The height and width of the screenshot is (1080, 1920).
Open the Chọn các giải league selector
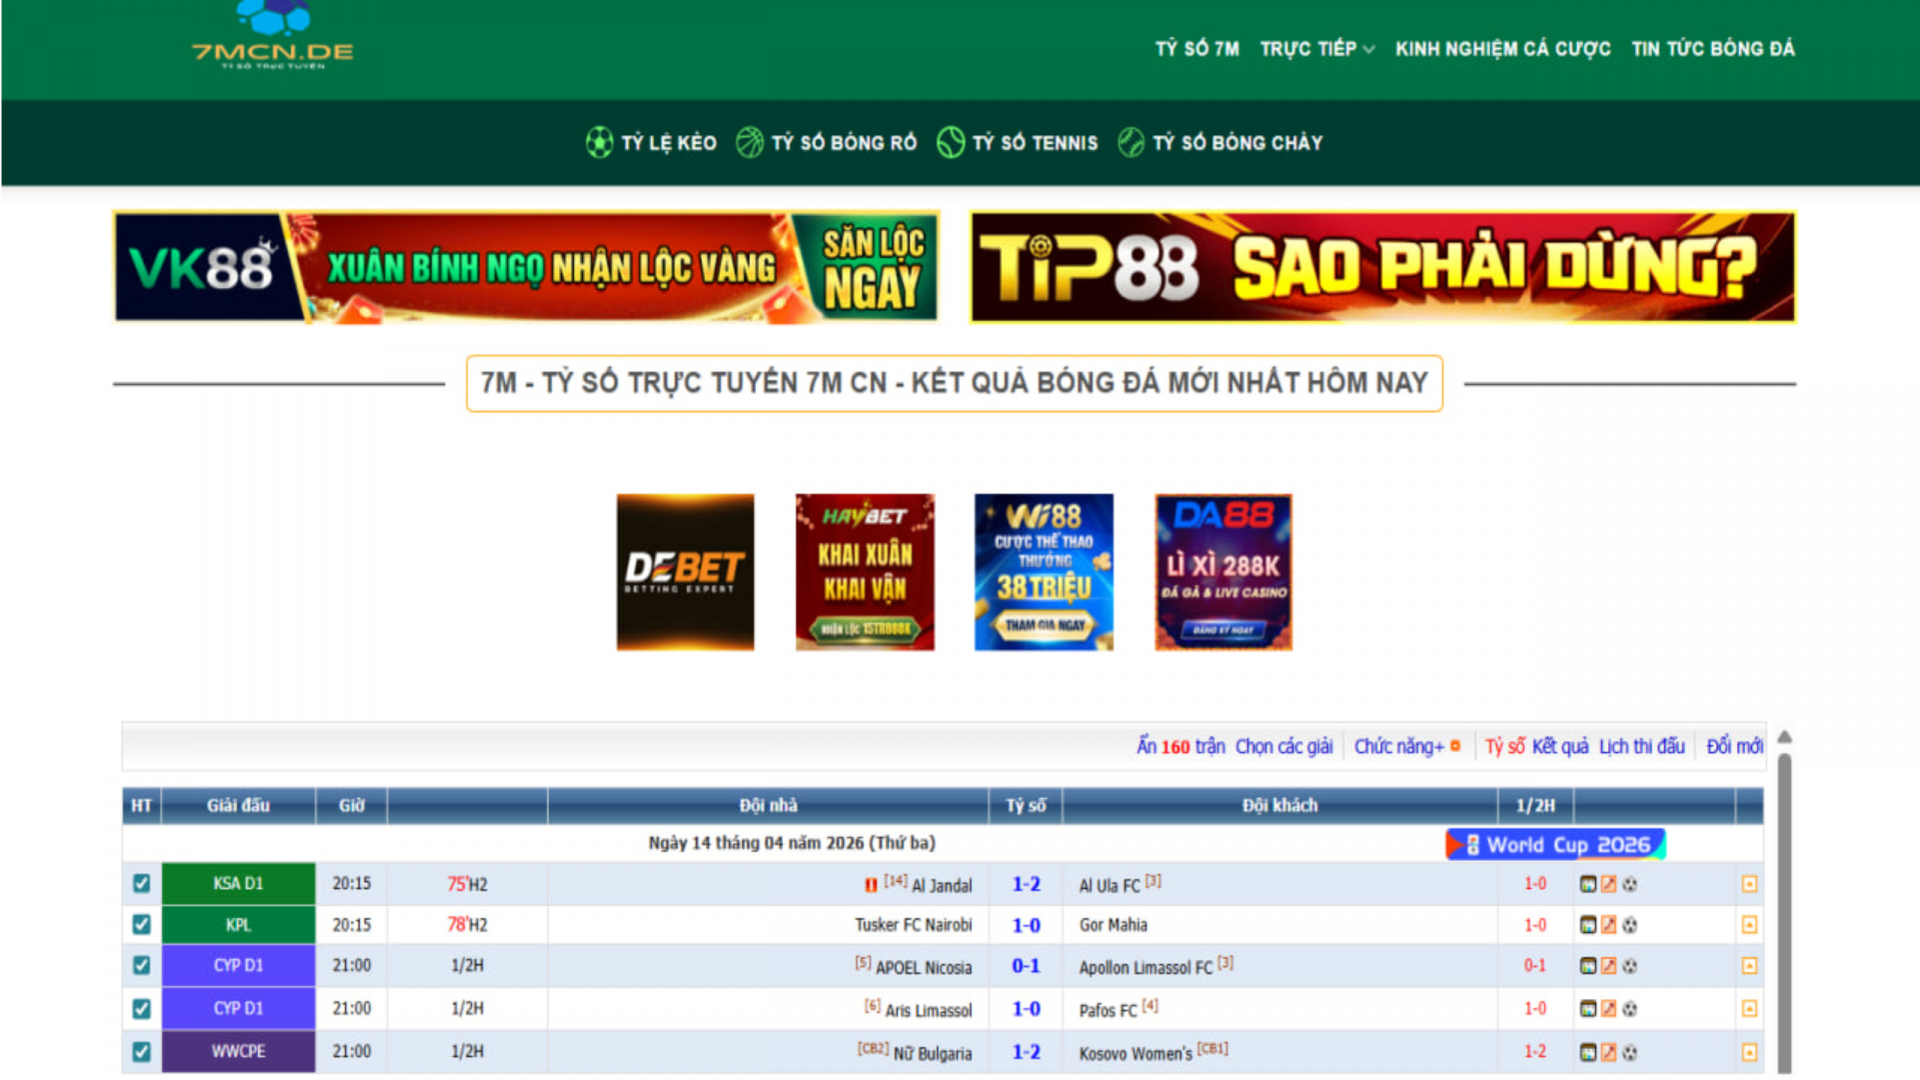[x=1283, y=747]
